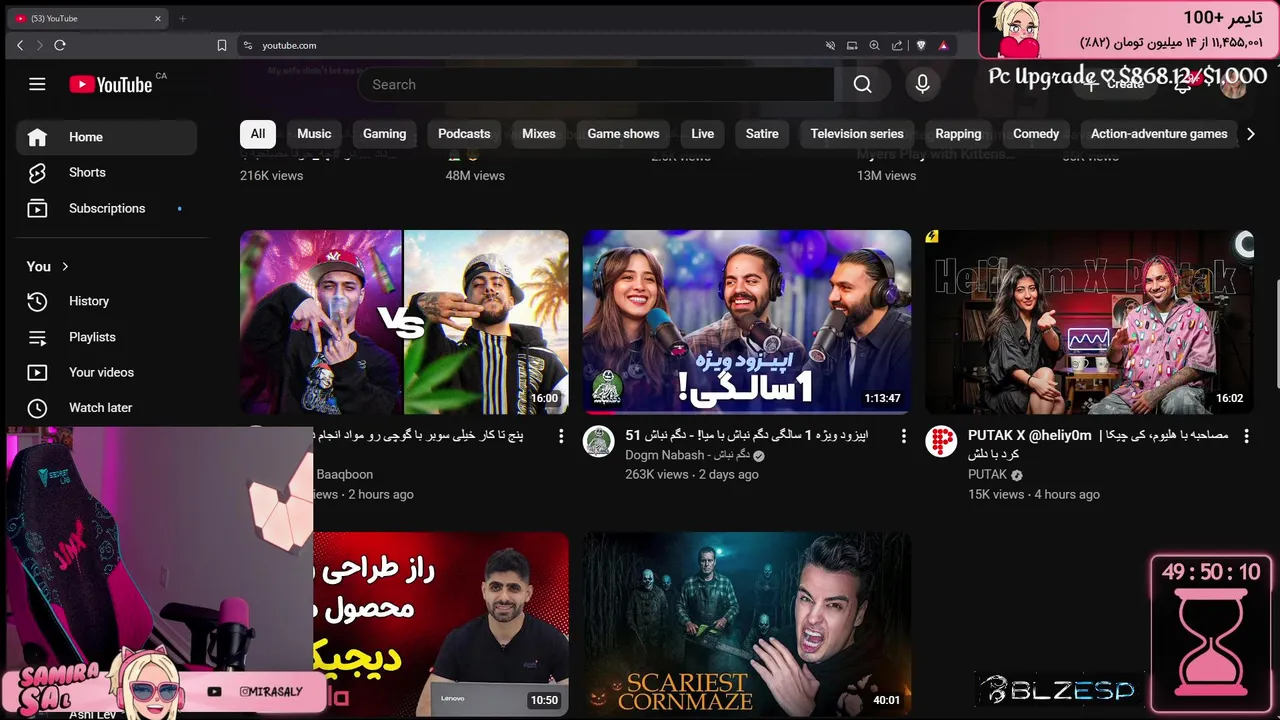The image size is (1280, 720).
Task: Show next category chips with right arrow
Action: coord(1250,134)
